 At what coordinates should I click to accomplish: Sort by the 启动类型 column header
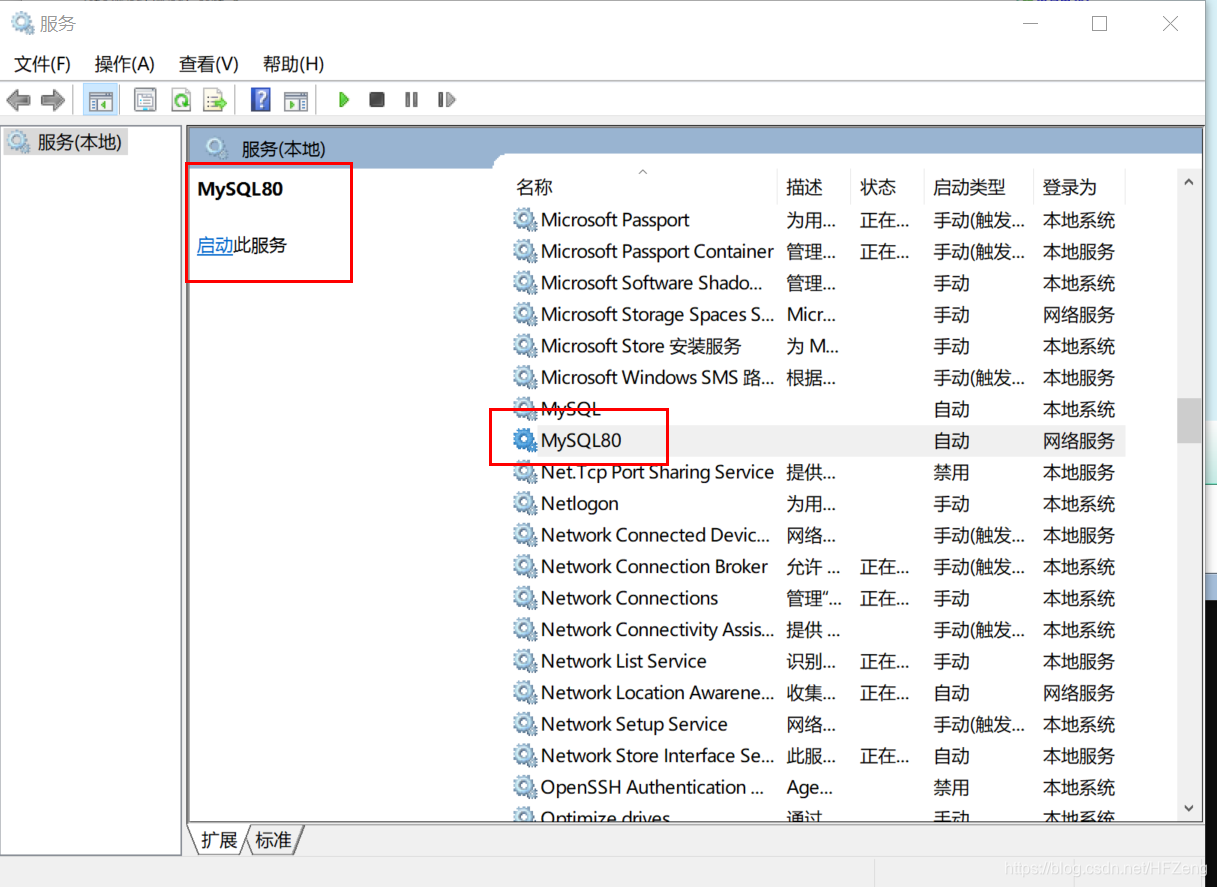[969, 187]
